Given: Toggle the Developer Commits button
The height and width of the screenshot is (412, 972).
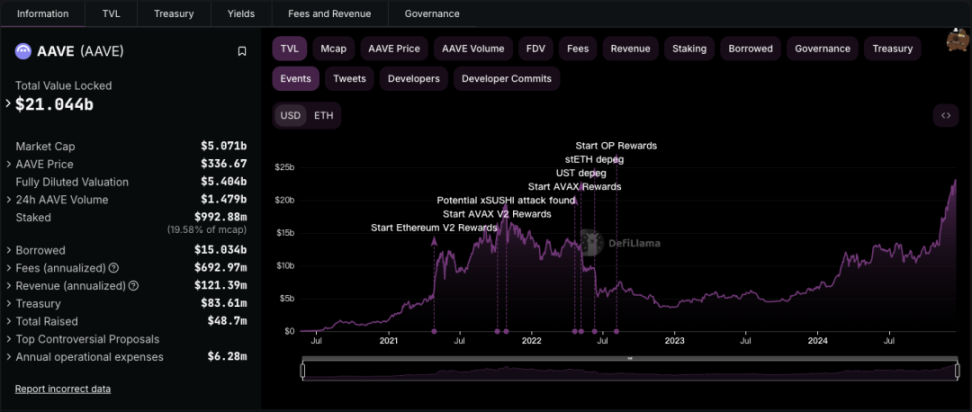Looking at the screenshot, I should tap(507, 78).
